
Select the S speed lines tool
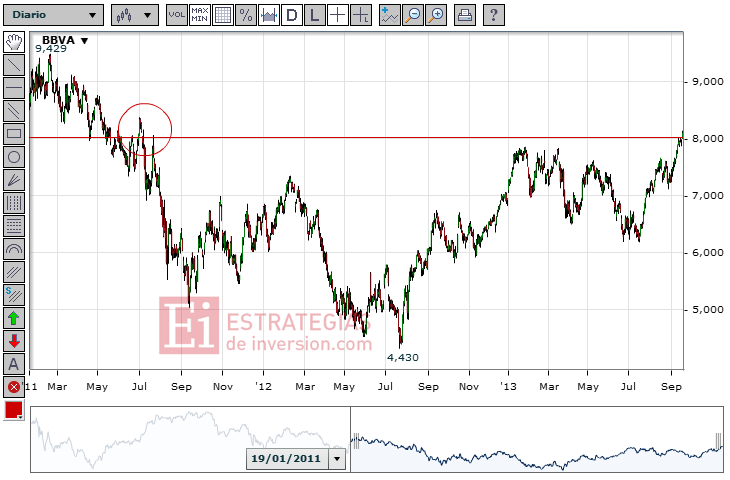14,295
